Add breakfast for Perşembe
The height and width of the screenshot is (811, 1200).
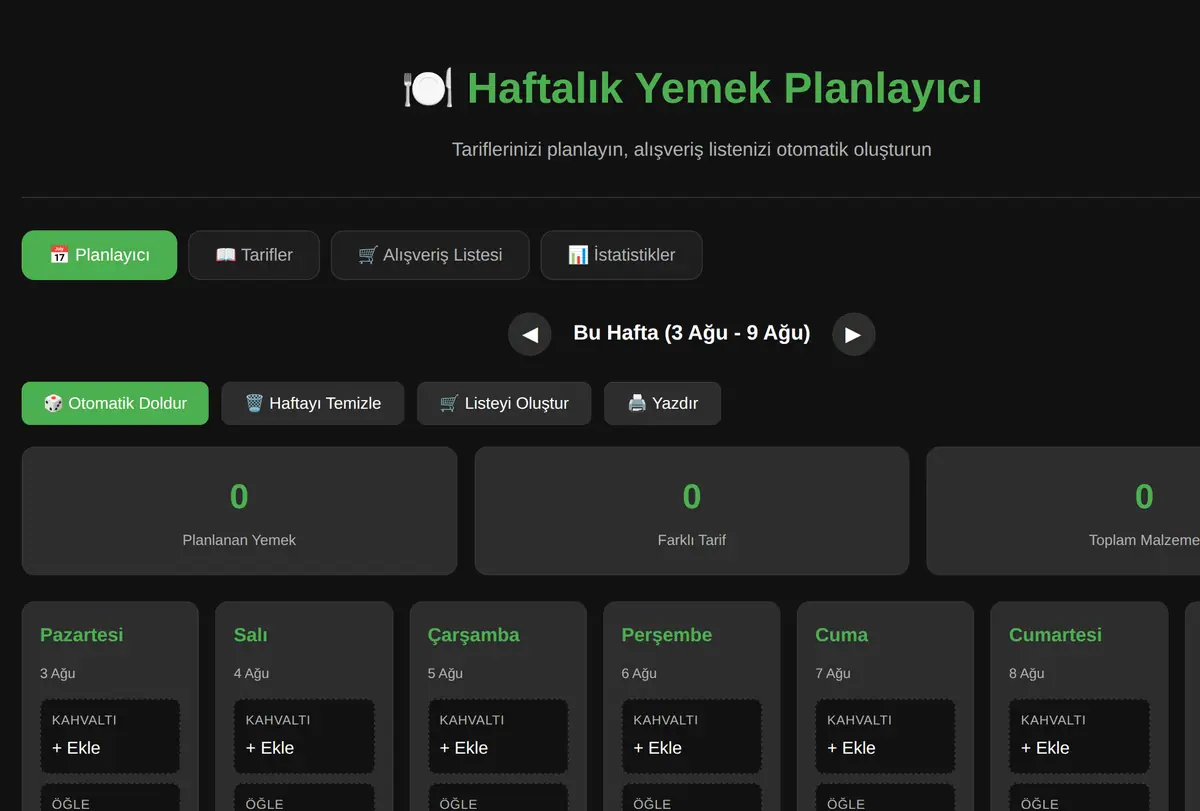pos(691,736)
